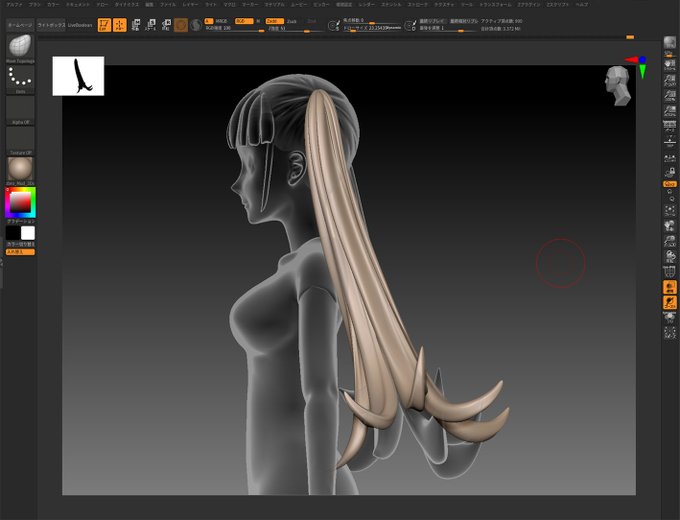Viewport: 680px width, 520px height.
Task: Pick a hue in the color picker square
Action: click(x=20, y=202)
